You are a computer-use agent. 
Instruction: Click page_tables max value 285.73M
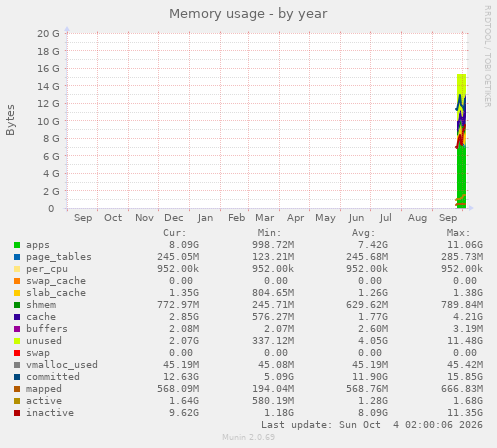click(462, 257)
